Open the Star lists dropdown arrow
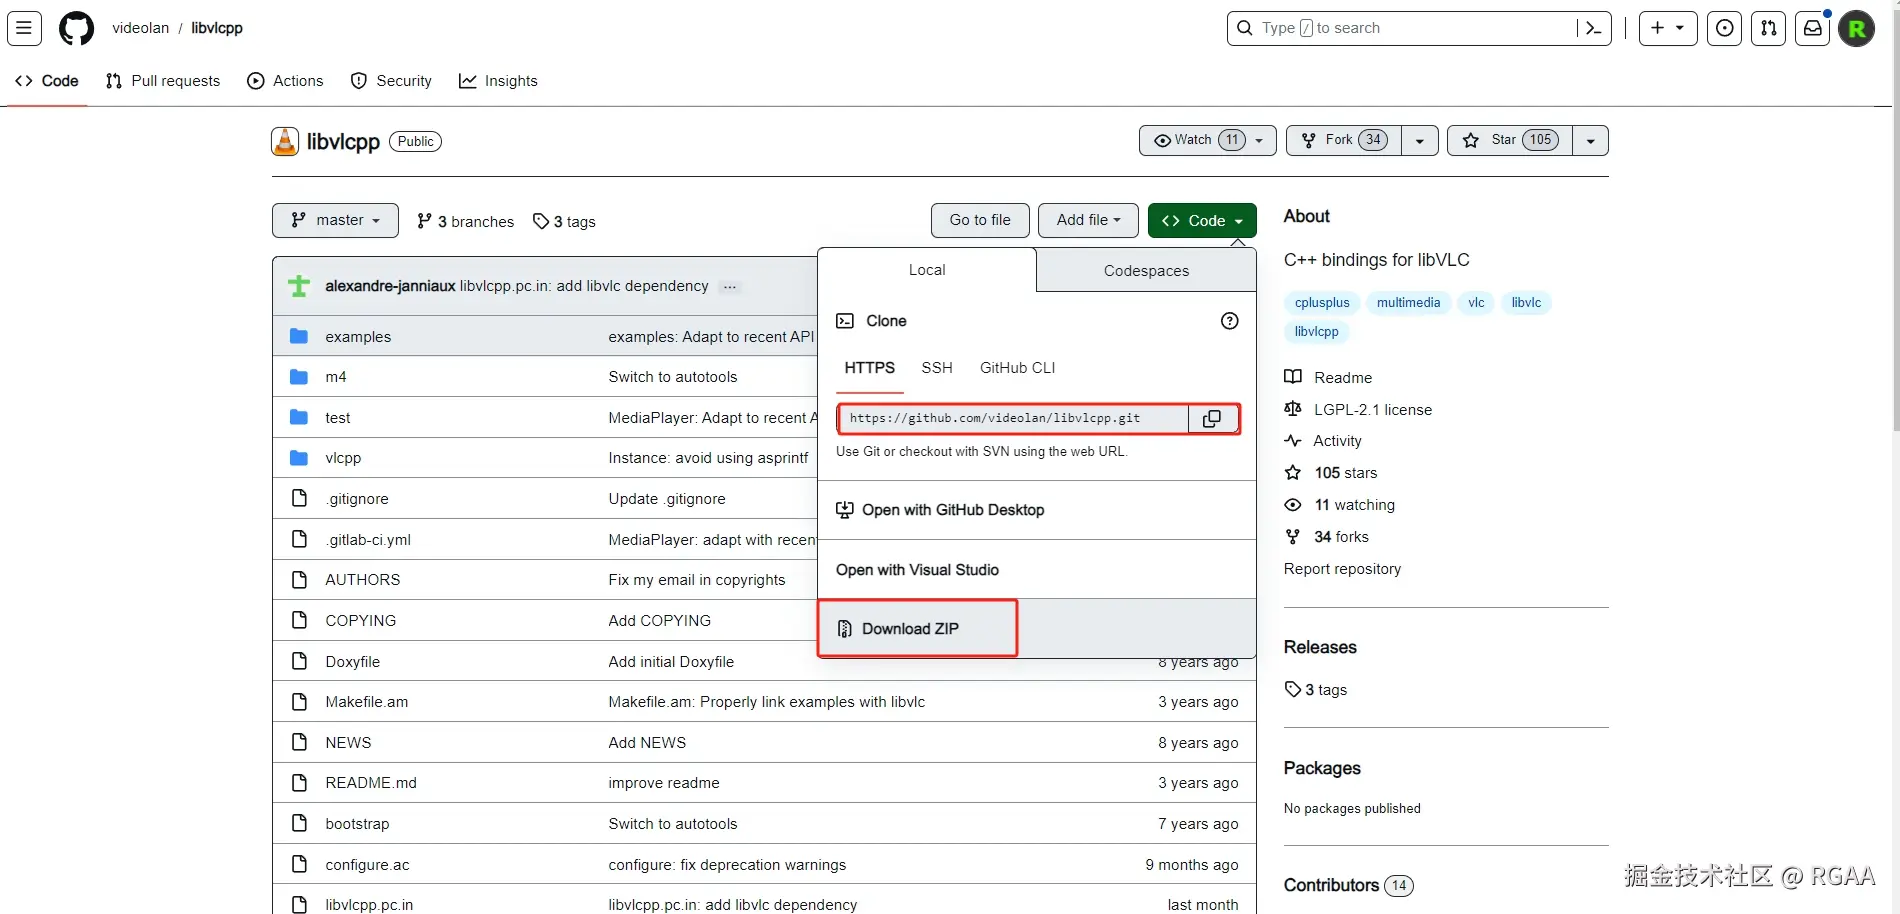Screen dimensions: 1900x914 1591,141
